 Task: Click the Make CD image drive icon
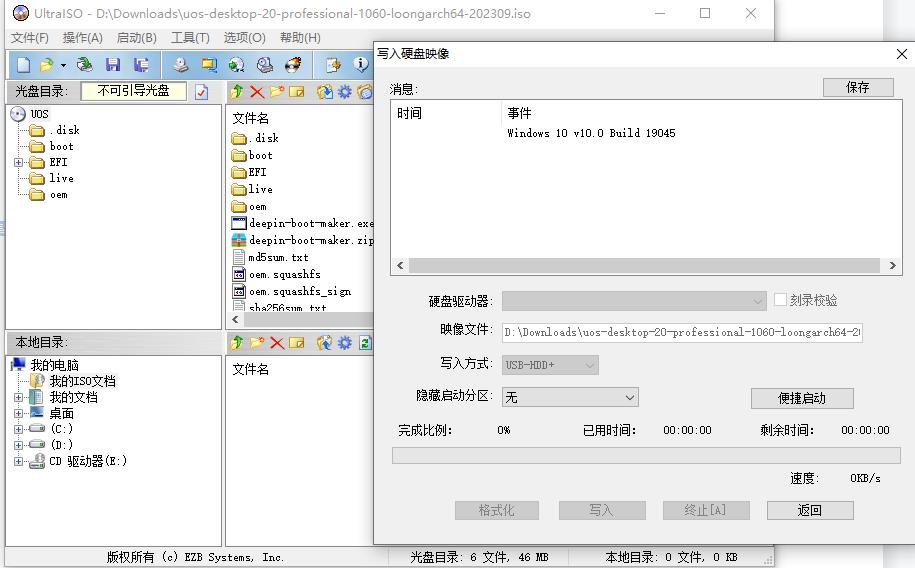(x=180, y=64)
